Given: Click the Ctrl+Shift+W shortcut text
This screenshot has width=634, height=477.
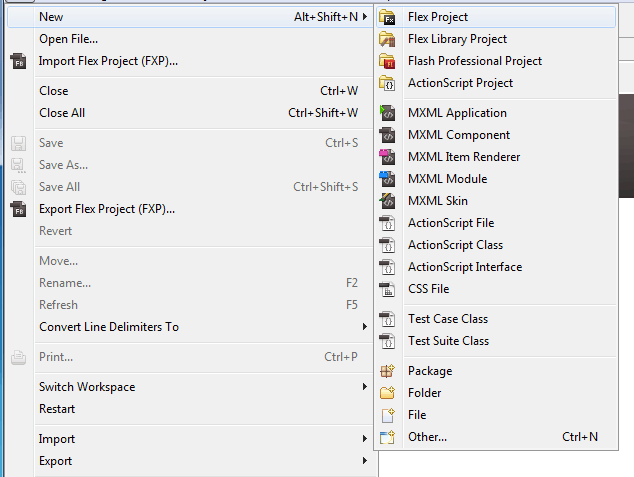Looking at the screenshot, I should [323, 113].
